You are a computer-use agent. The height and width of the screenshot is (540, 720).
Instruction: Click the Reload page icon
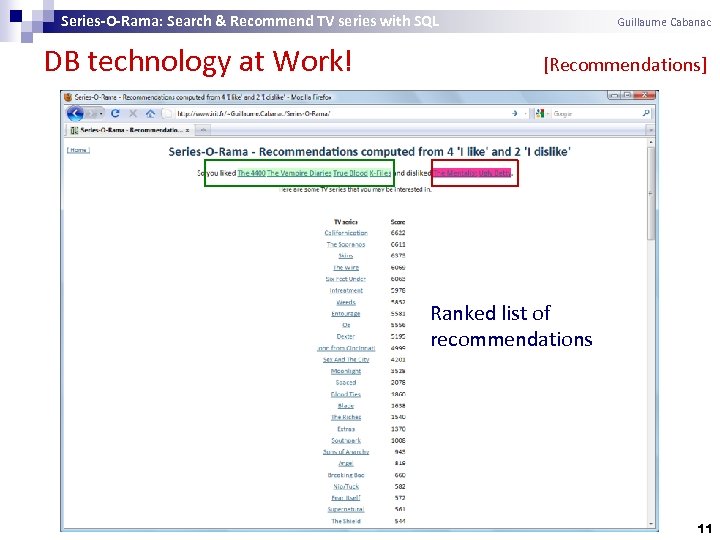115,113
